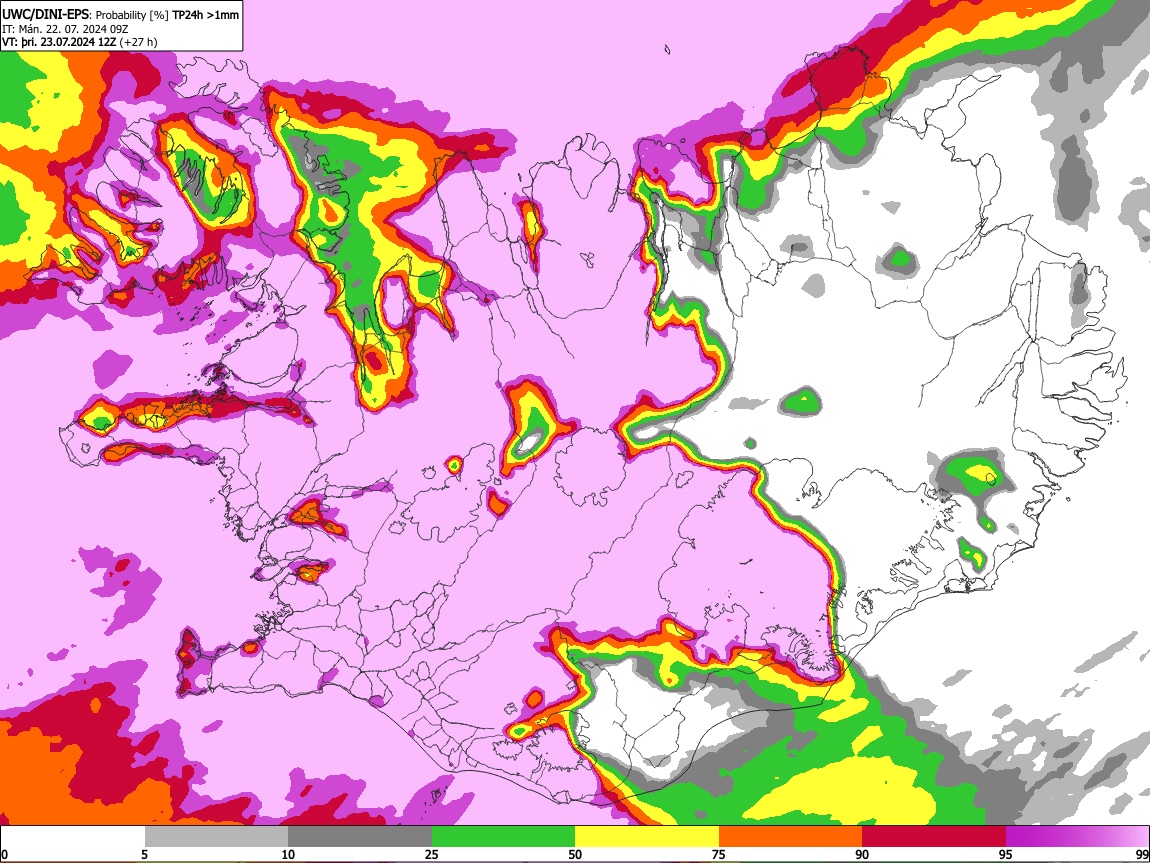Screen dimensions: 1150x863
Task: Select the orange 75–90% legend band
Action: point(790,837)
